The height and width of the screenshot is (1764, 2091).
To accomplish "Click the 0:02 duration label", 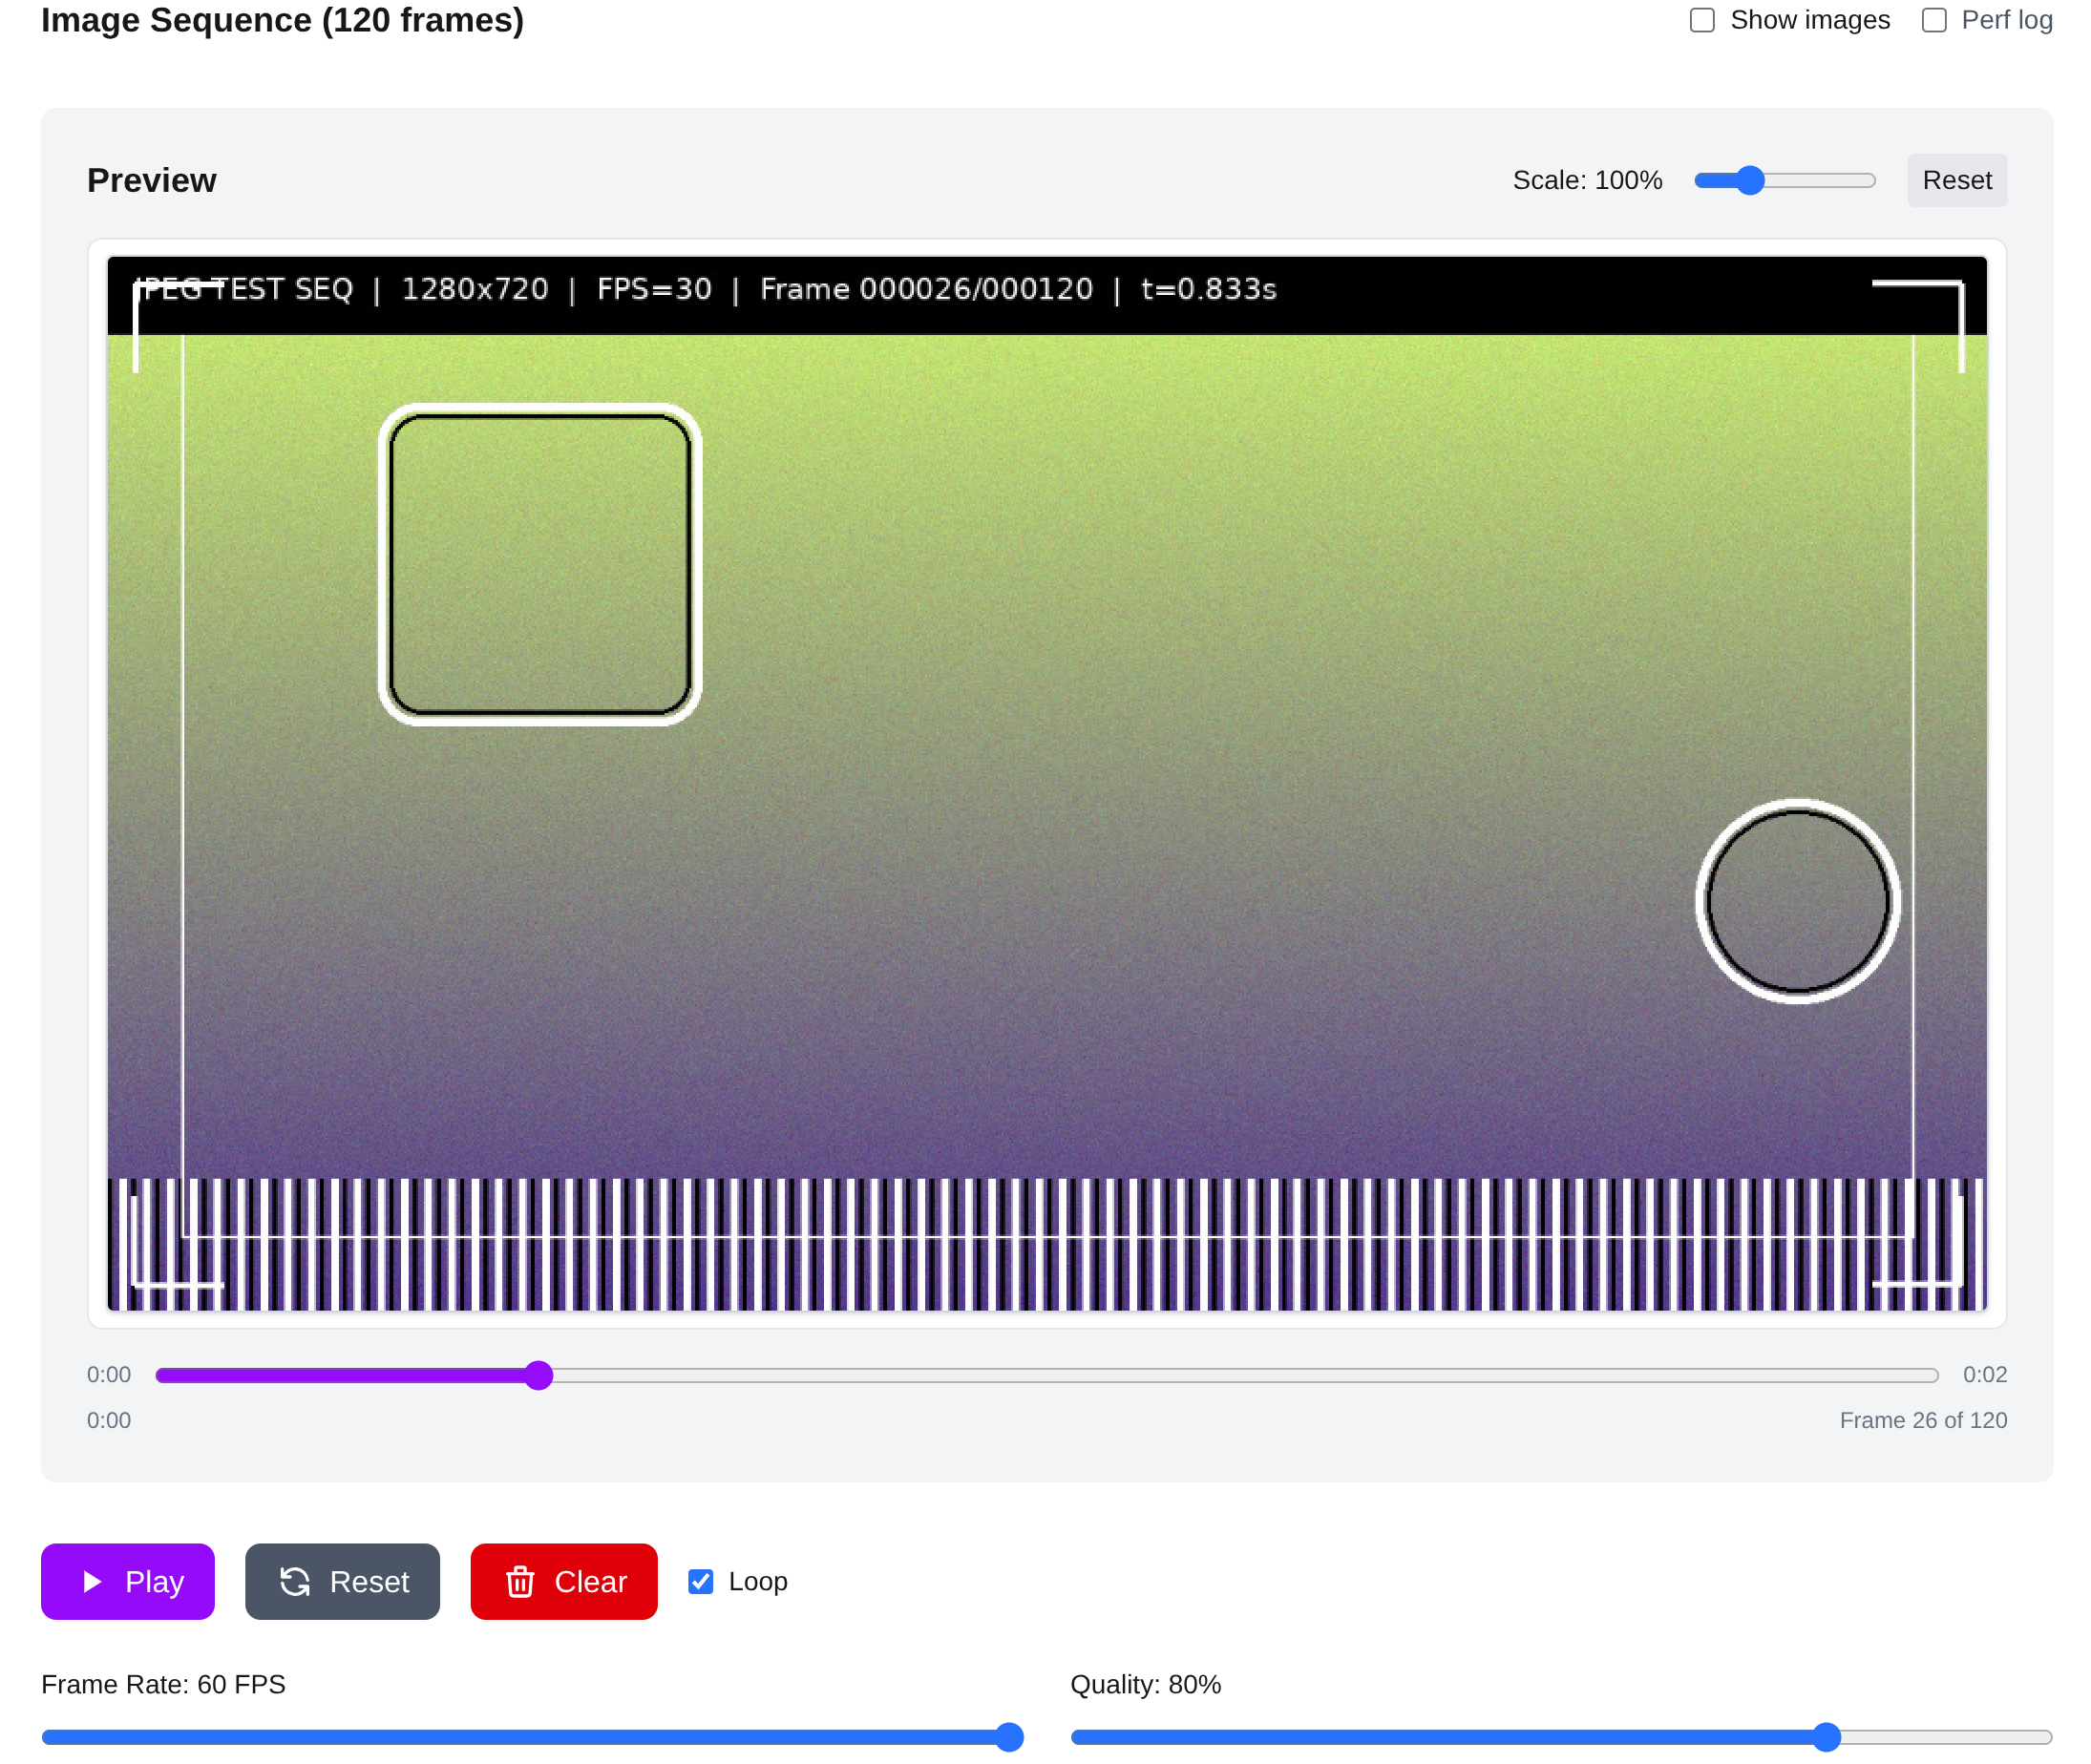I will click(x=1985, y=1374).
